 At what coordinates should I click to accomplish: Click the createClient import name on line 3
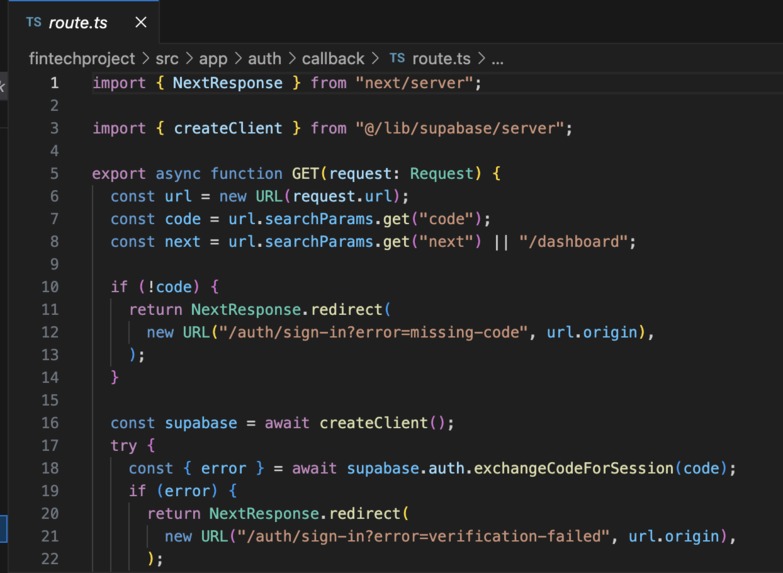click(x=228, y=128)
